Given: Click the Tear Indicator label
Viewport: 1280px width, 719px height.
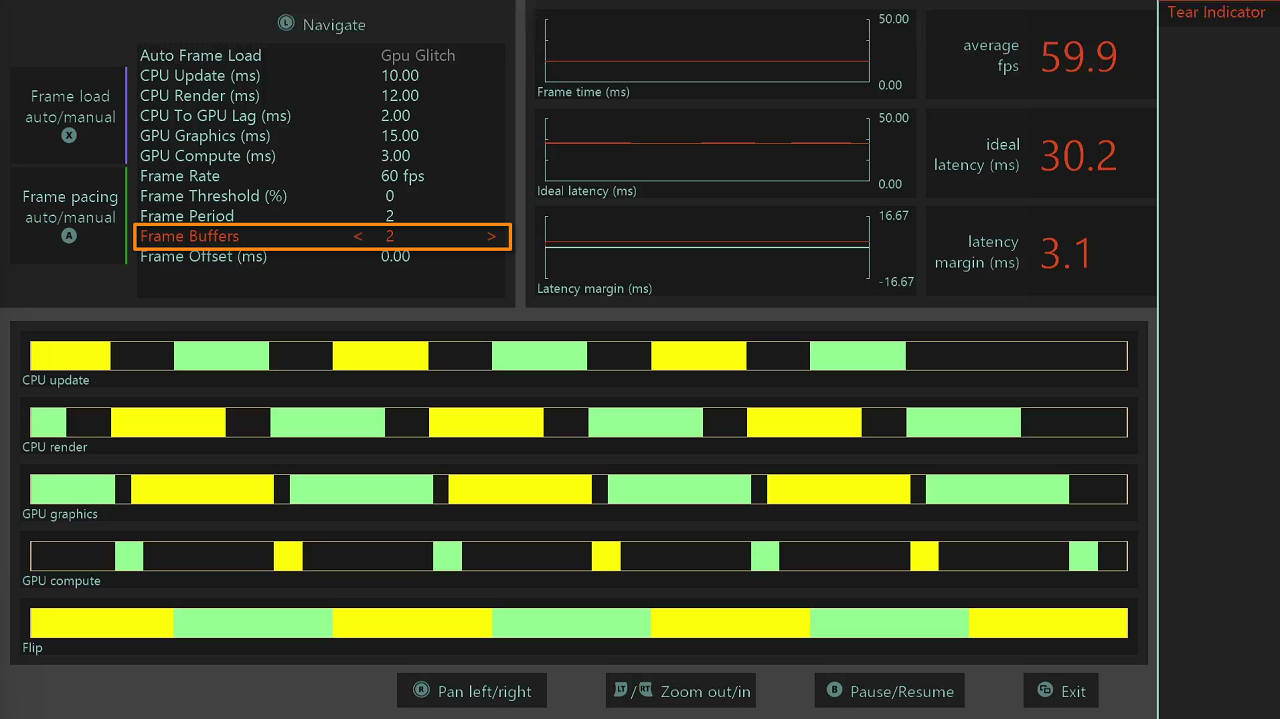Looking at the screenshot, I should (x=1216, y=12).
